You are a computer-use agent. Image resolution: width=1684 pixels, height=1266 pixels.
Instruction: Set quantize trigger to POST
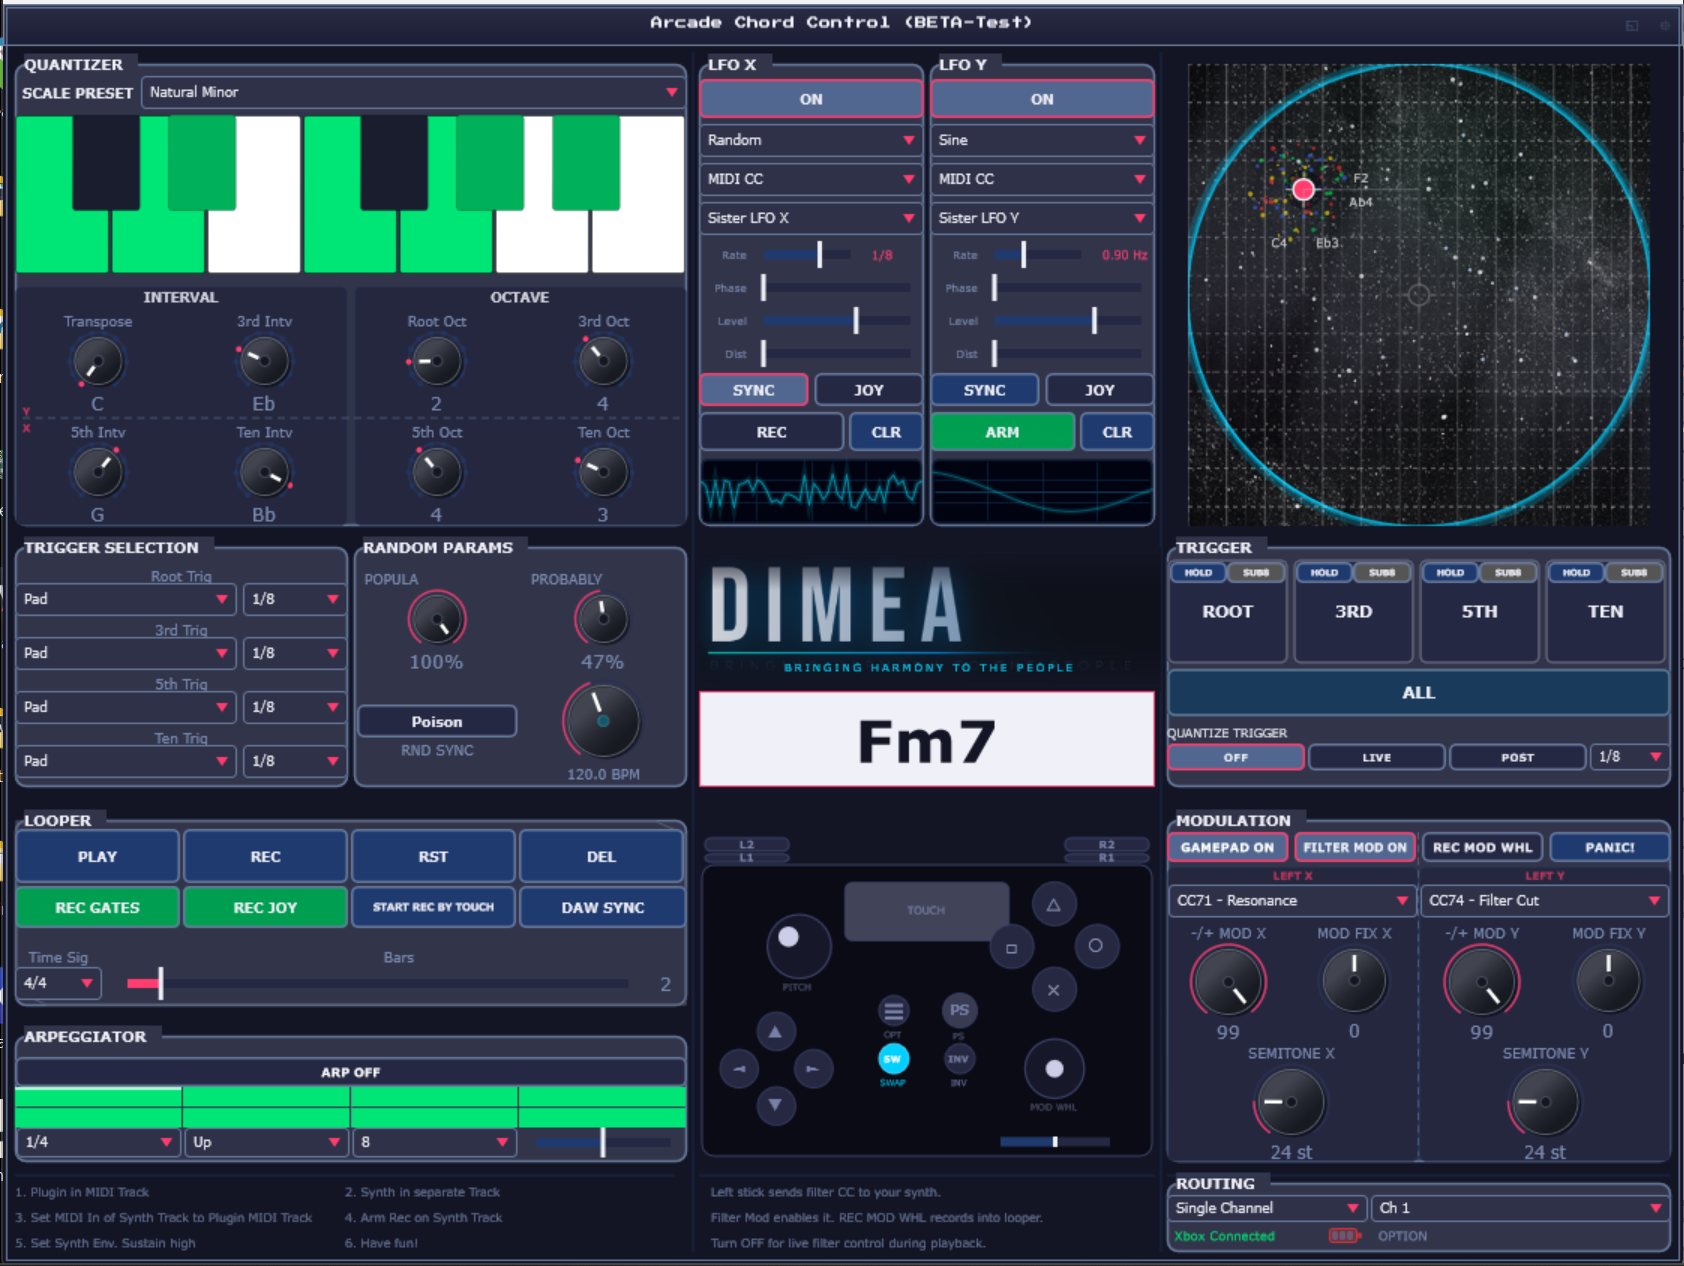click(x=1517, y=758)
